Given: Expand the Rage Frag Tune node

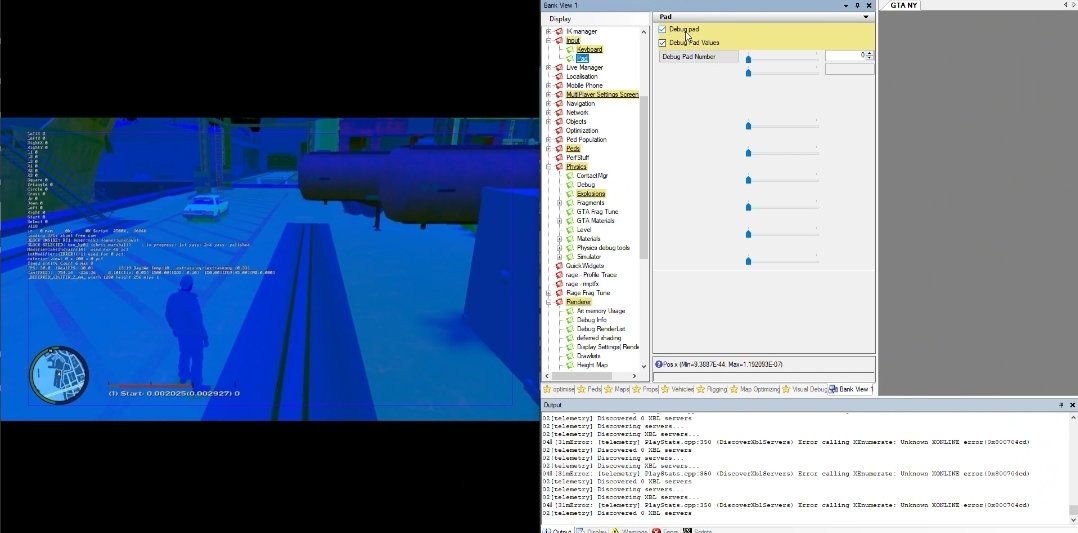Looking at the screenshot, I should pyautogui.click(x=548, y=293).
